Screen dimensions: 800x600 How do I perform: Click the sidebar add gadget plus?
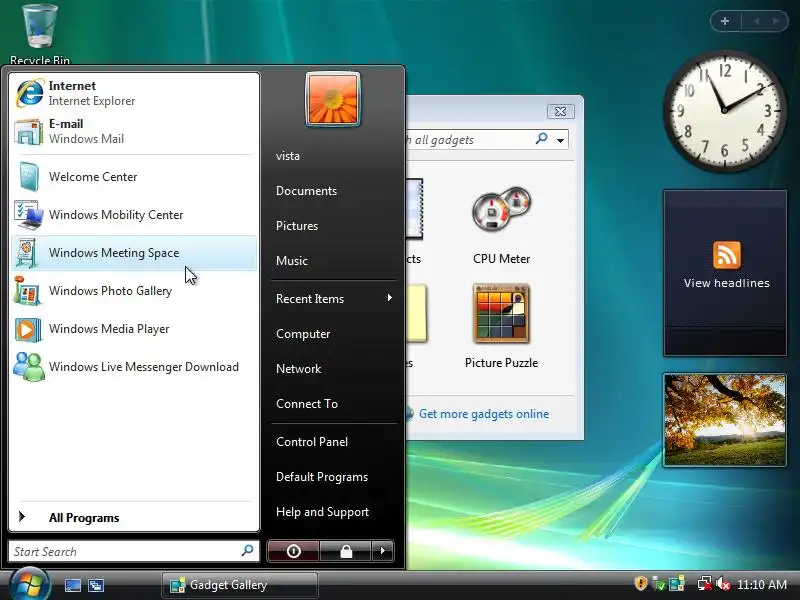click(x=724, y=21)
